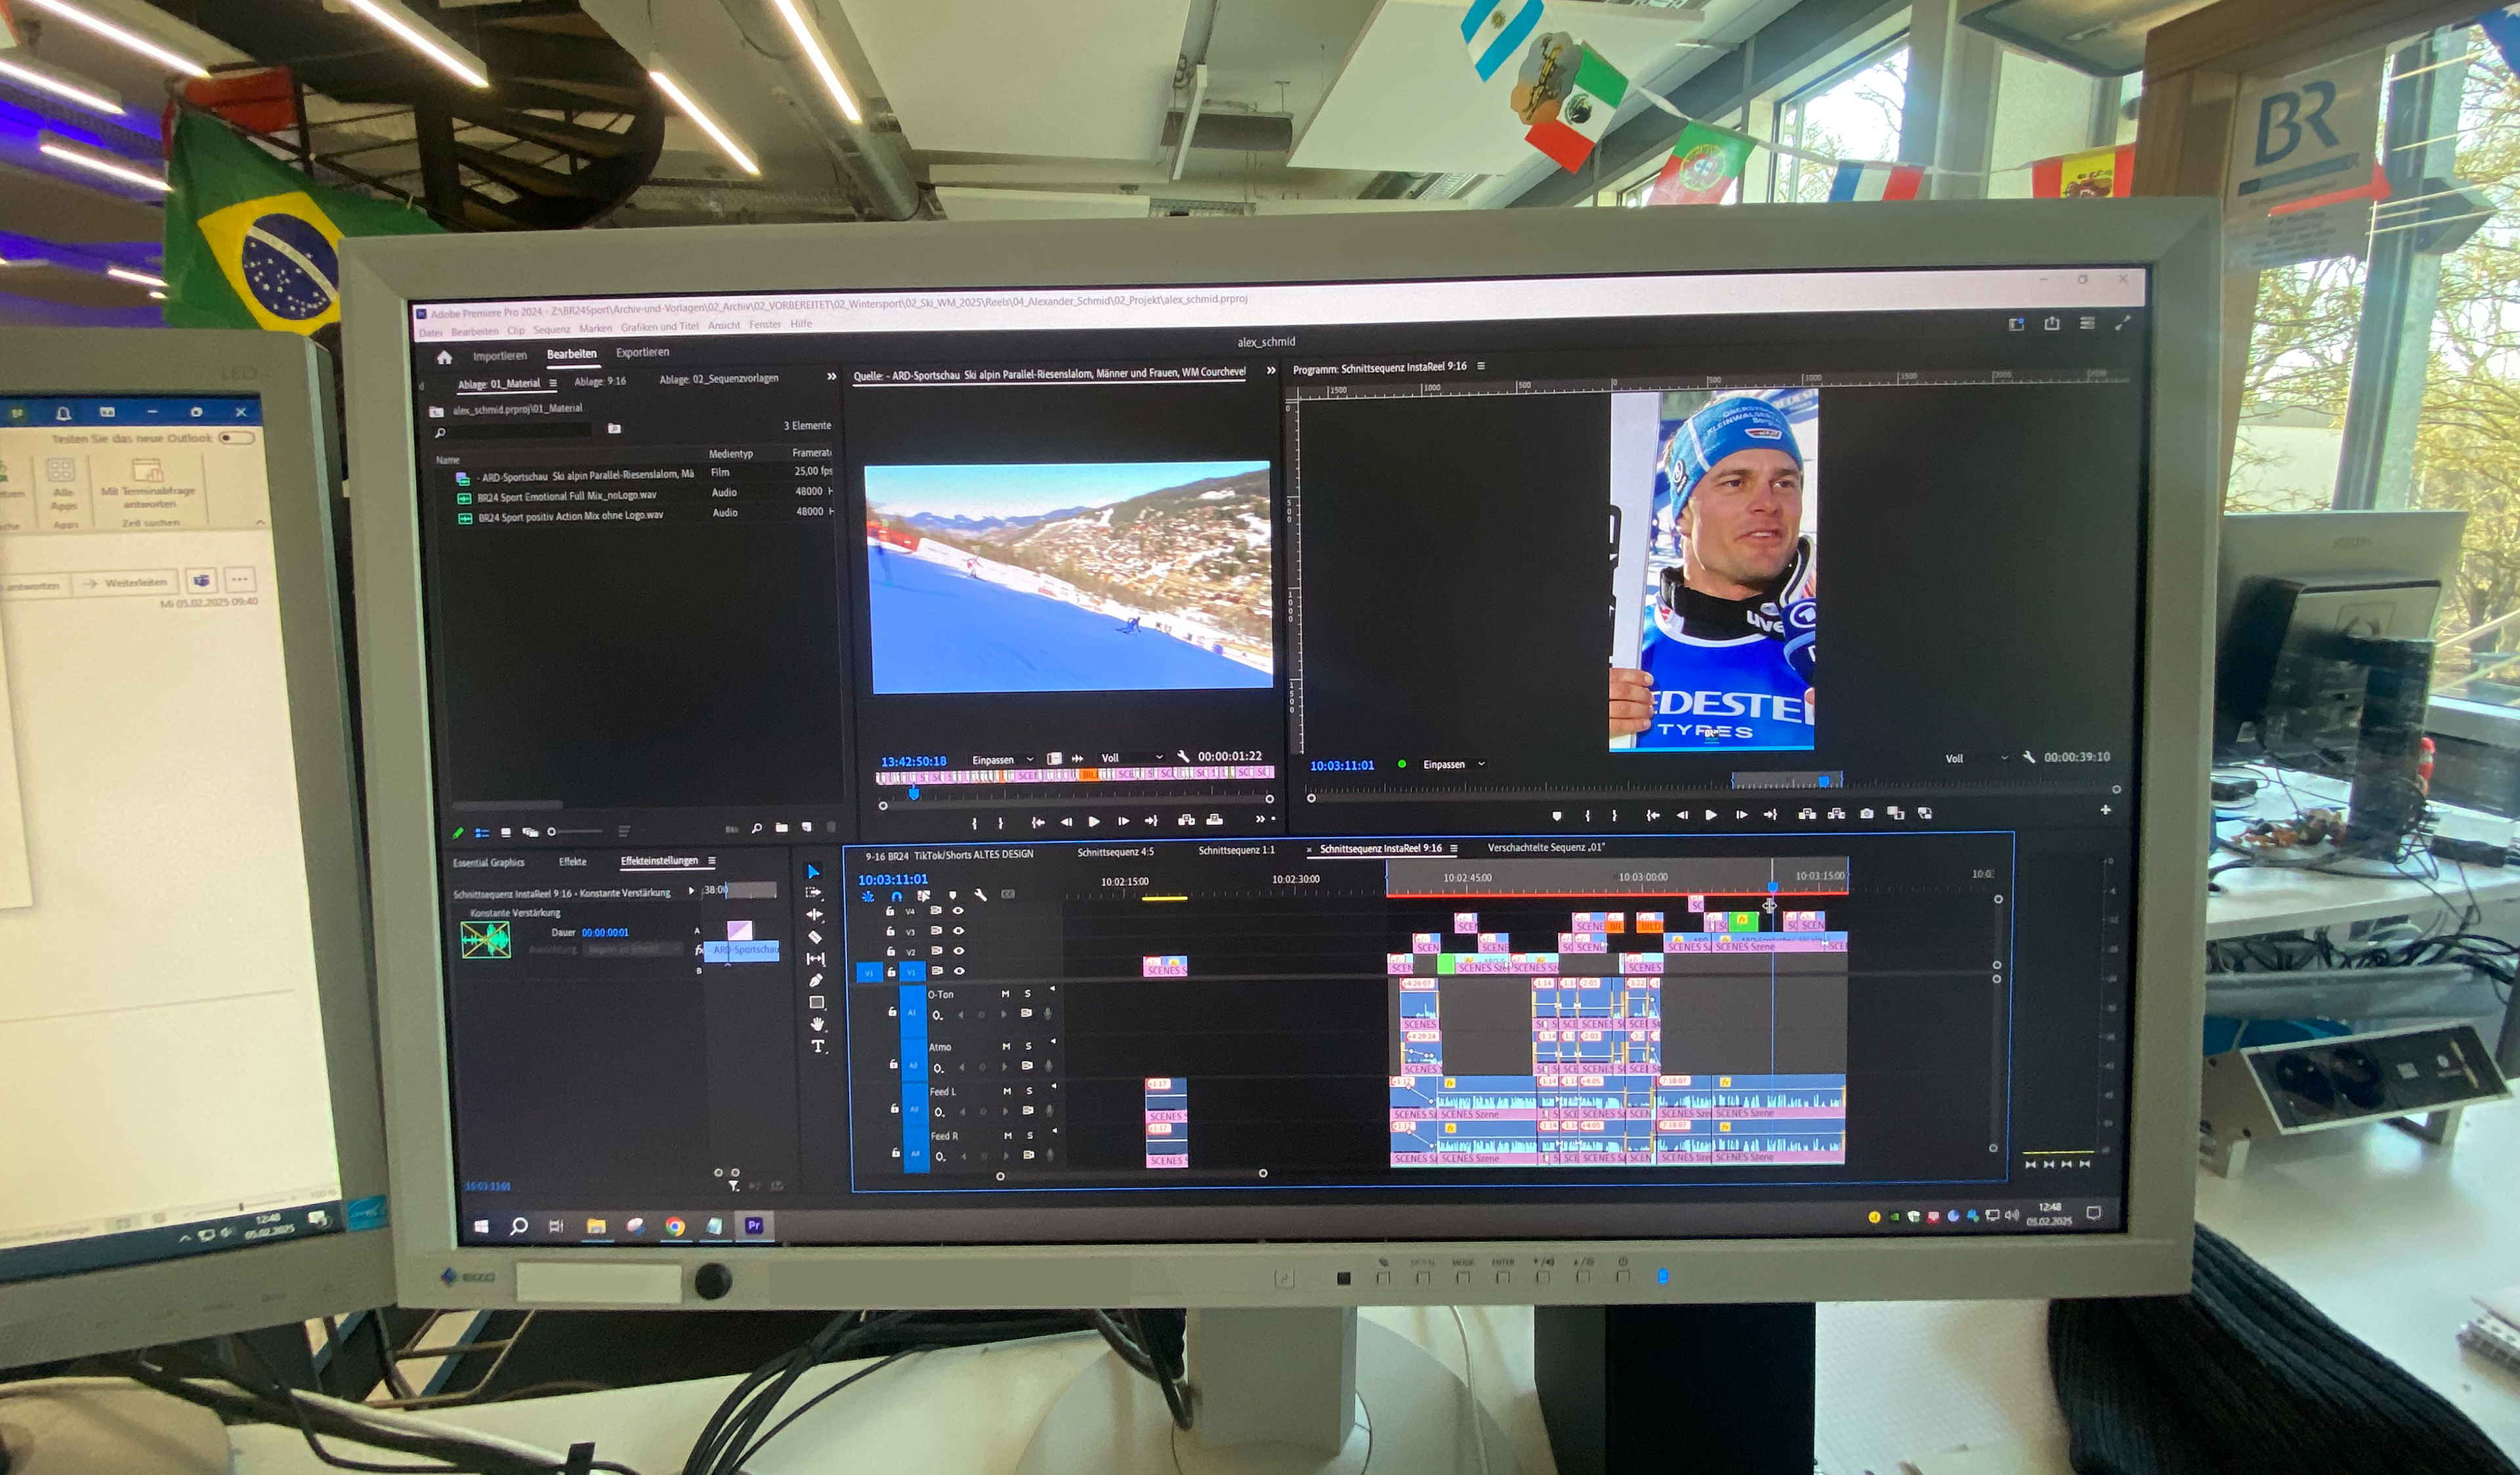The image size is (2520, 1475).
Task: Open Source monitor Voll resolution dropdown
Action: [x=1131, y=758]
